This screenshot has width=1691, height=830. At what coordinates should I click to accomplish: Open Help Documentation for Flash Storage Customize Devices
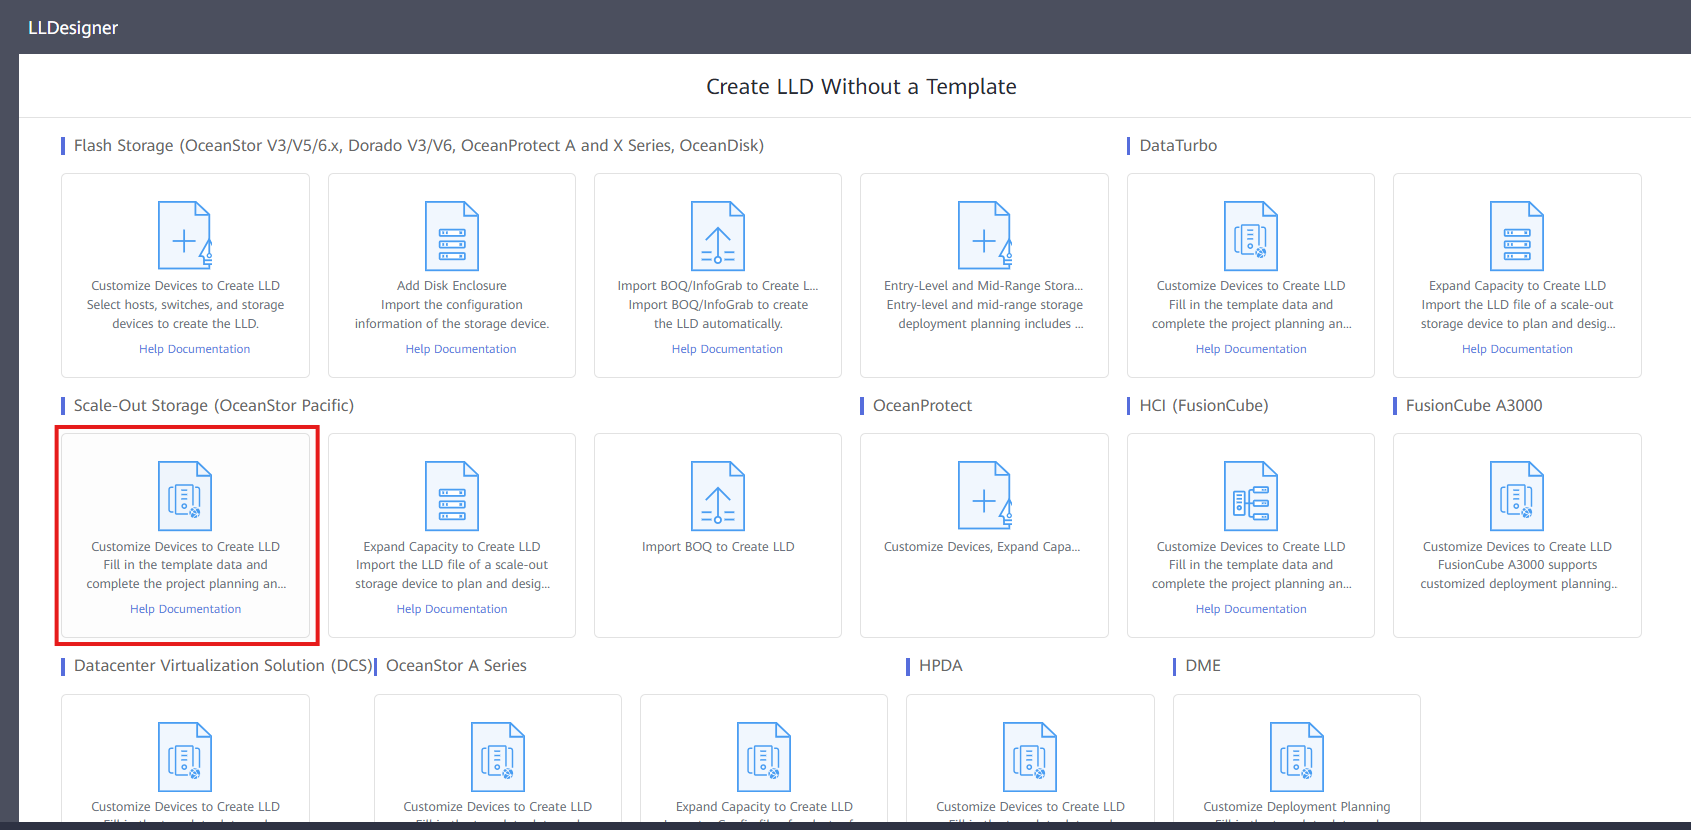tap(195, 349)
